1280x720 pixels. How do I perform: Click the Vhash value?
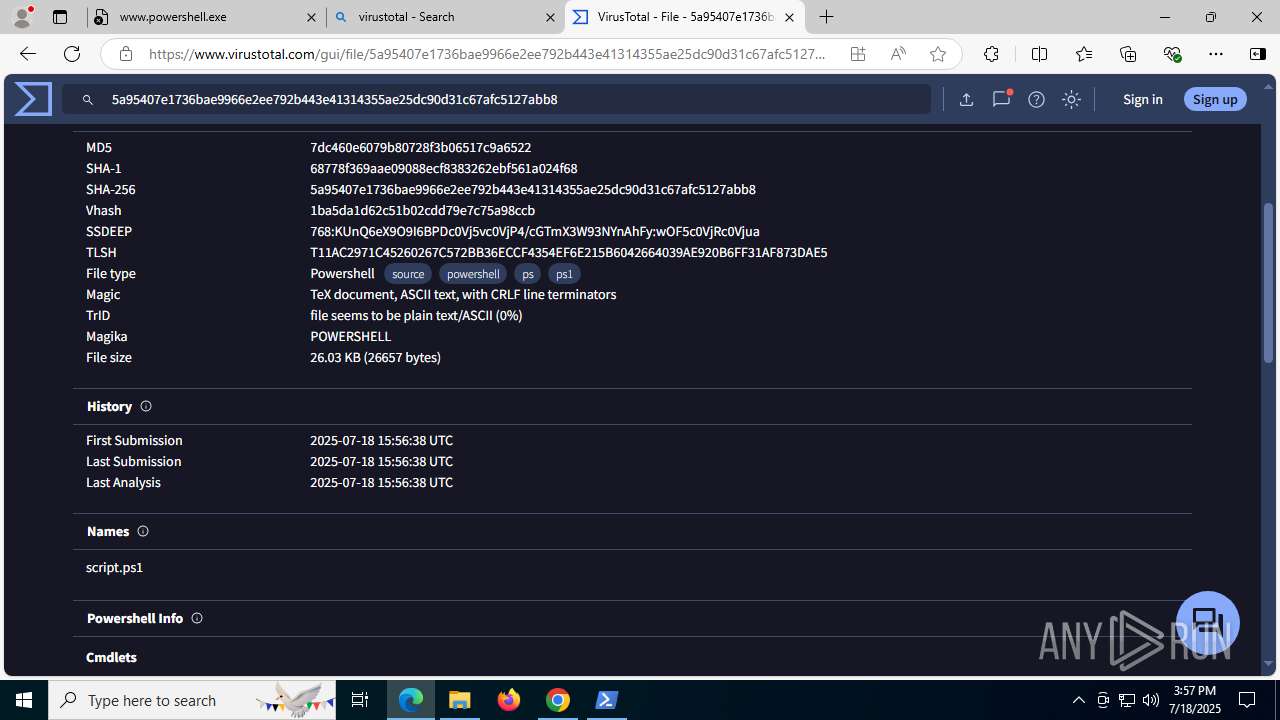click(422, 210)
